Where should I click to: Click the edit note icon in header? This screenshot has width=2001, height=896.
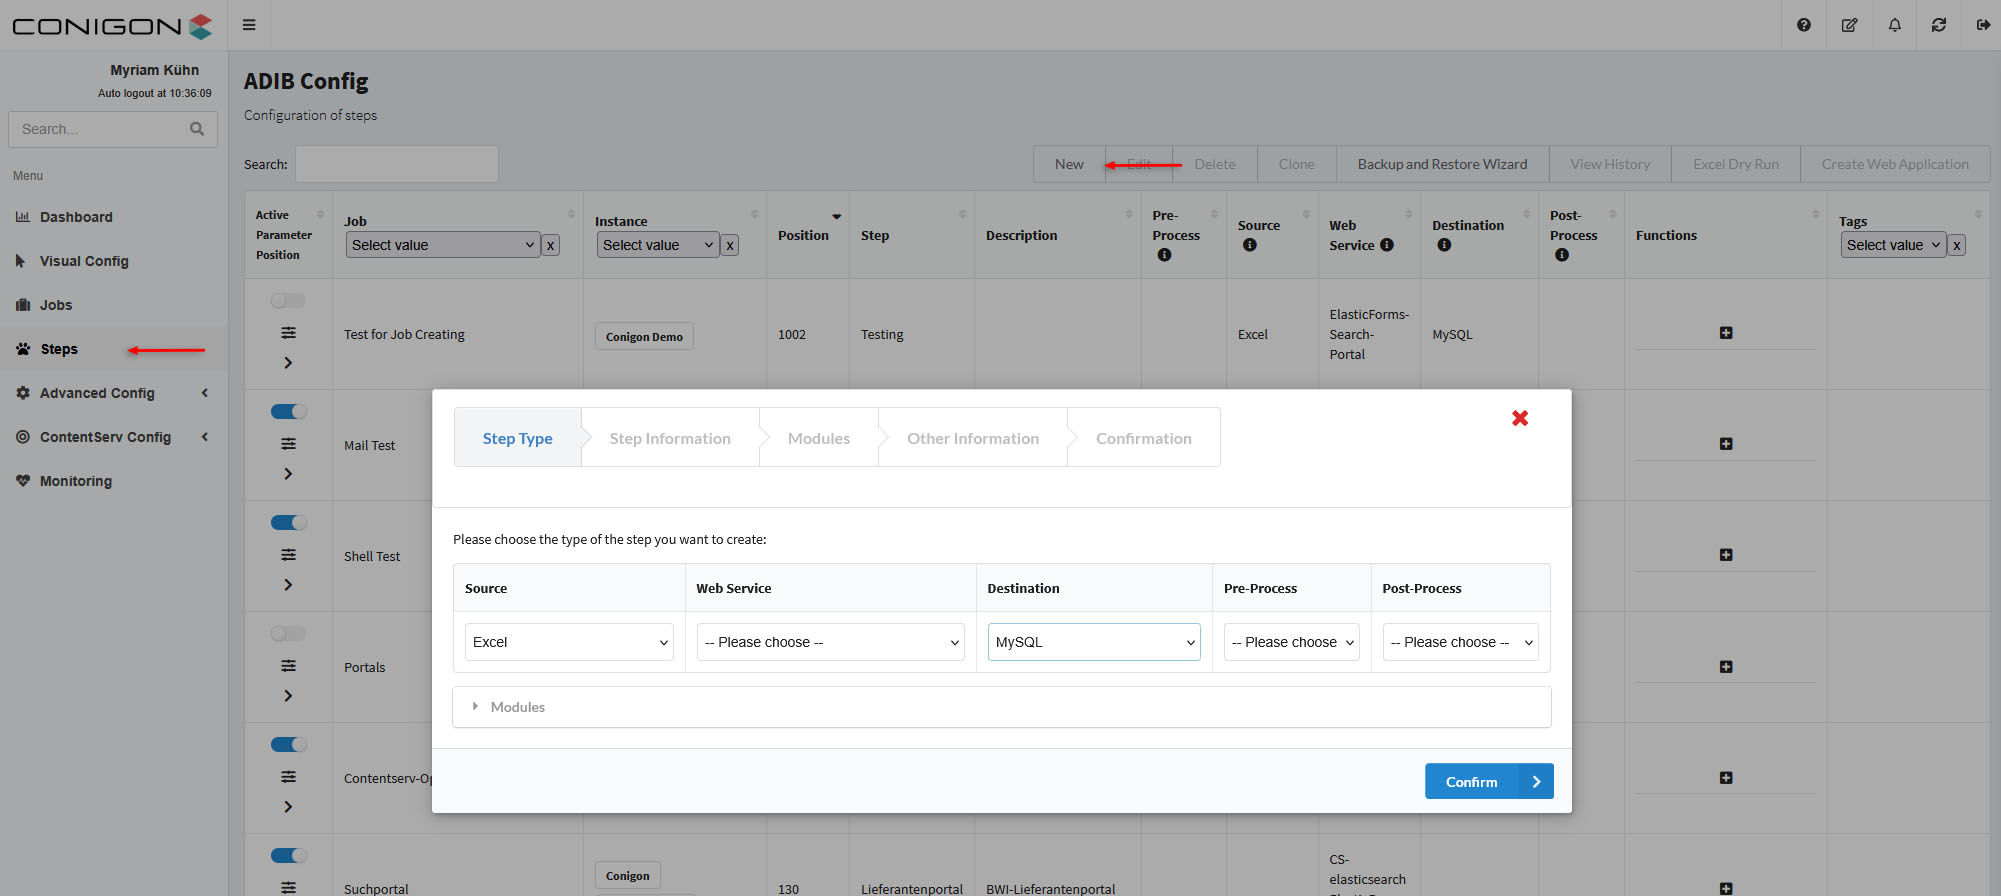[x=1849, y=25]
